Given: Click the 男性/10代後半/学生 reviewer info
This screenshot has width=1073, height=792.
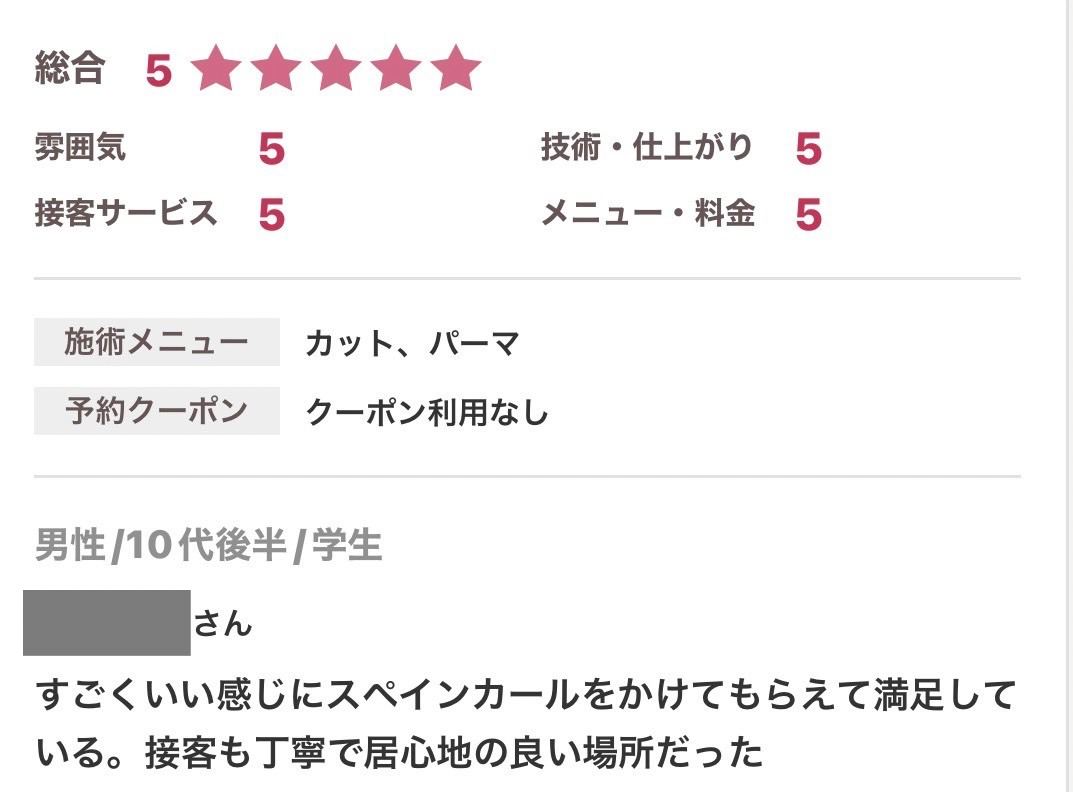Looking at the screenshot, I should pyautogui.click(x=208, y=546).
